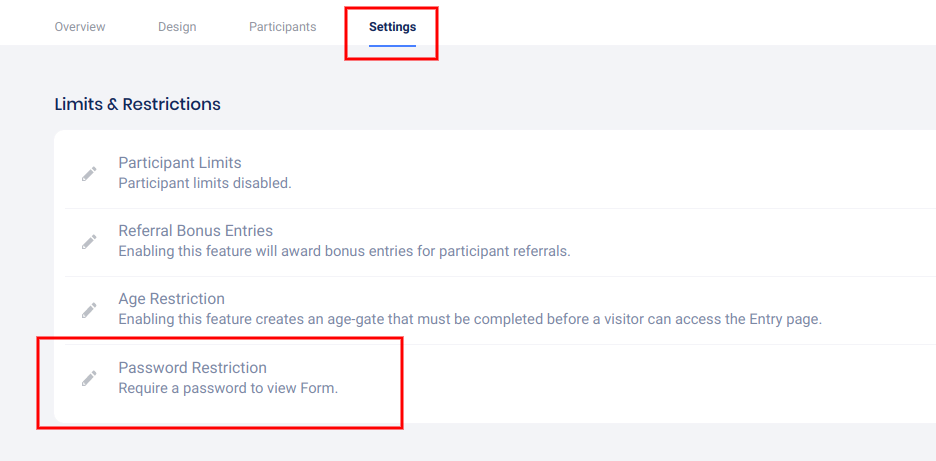Click the referral bonus entries description text

[x=344, y=251]
